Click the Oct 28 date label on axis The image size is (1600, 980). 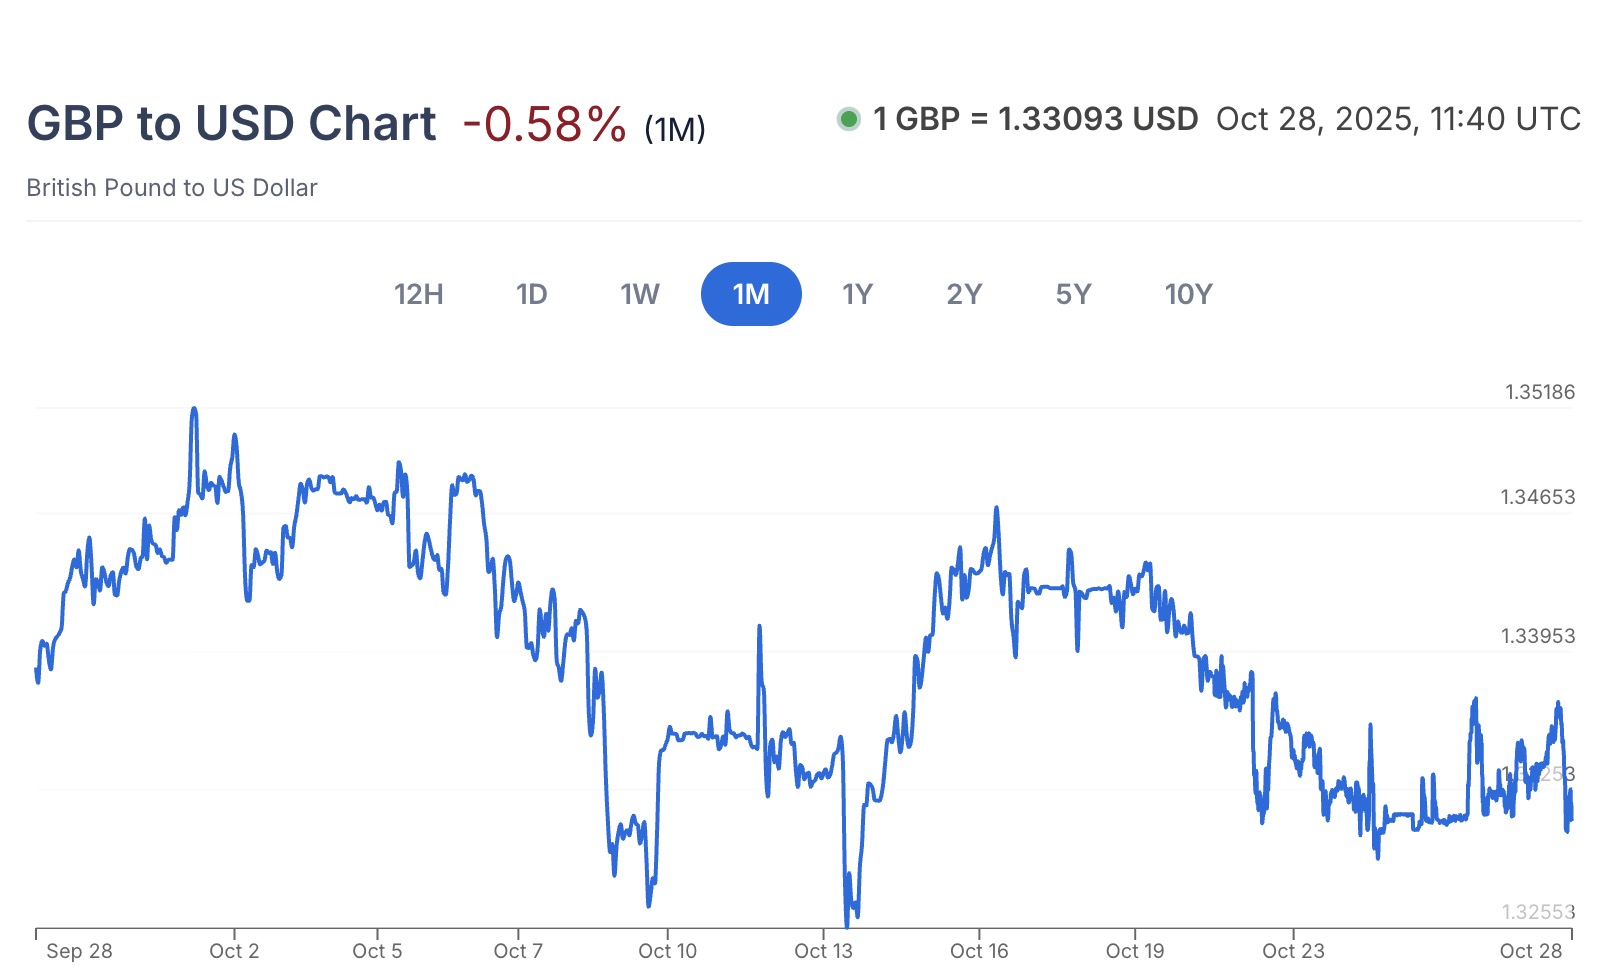[x=1531, y=951]
